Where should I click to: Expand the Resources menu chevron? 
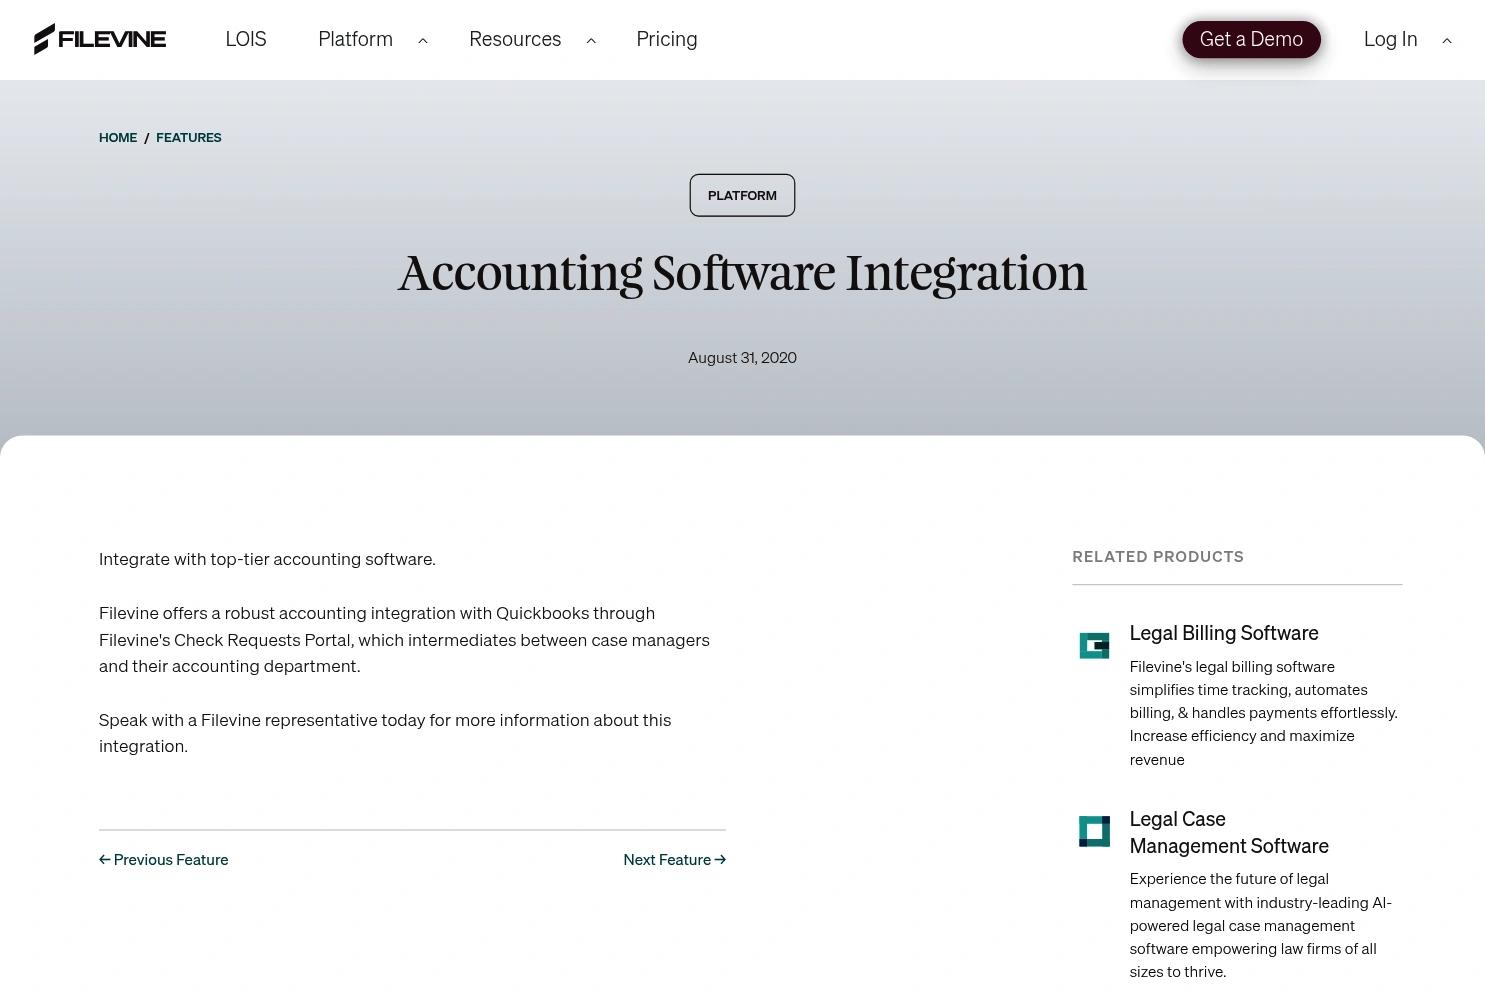click(591, 40)
